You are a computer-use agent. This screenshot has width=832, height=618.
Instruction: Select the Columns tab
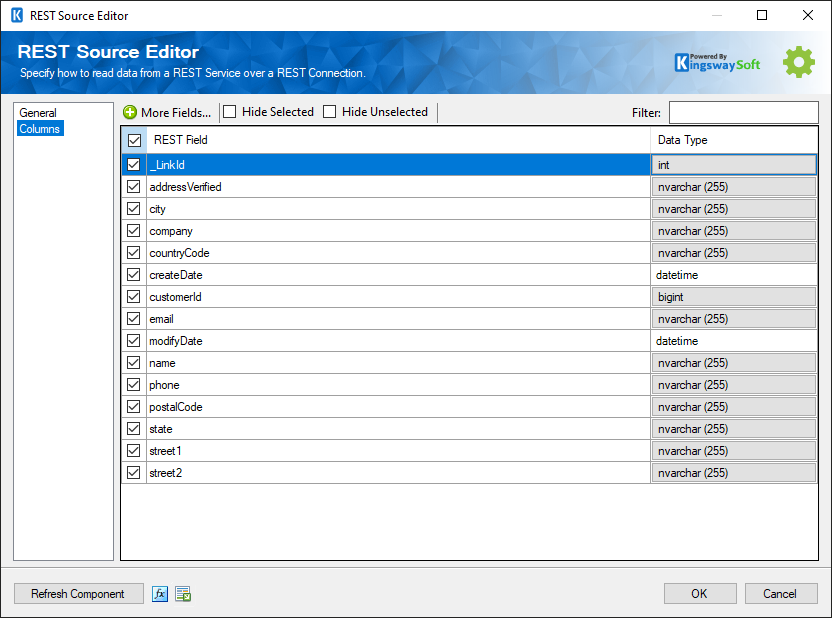[x=40, y=128]
